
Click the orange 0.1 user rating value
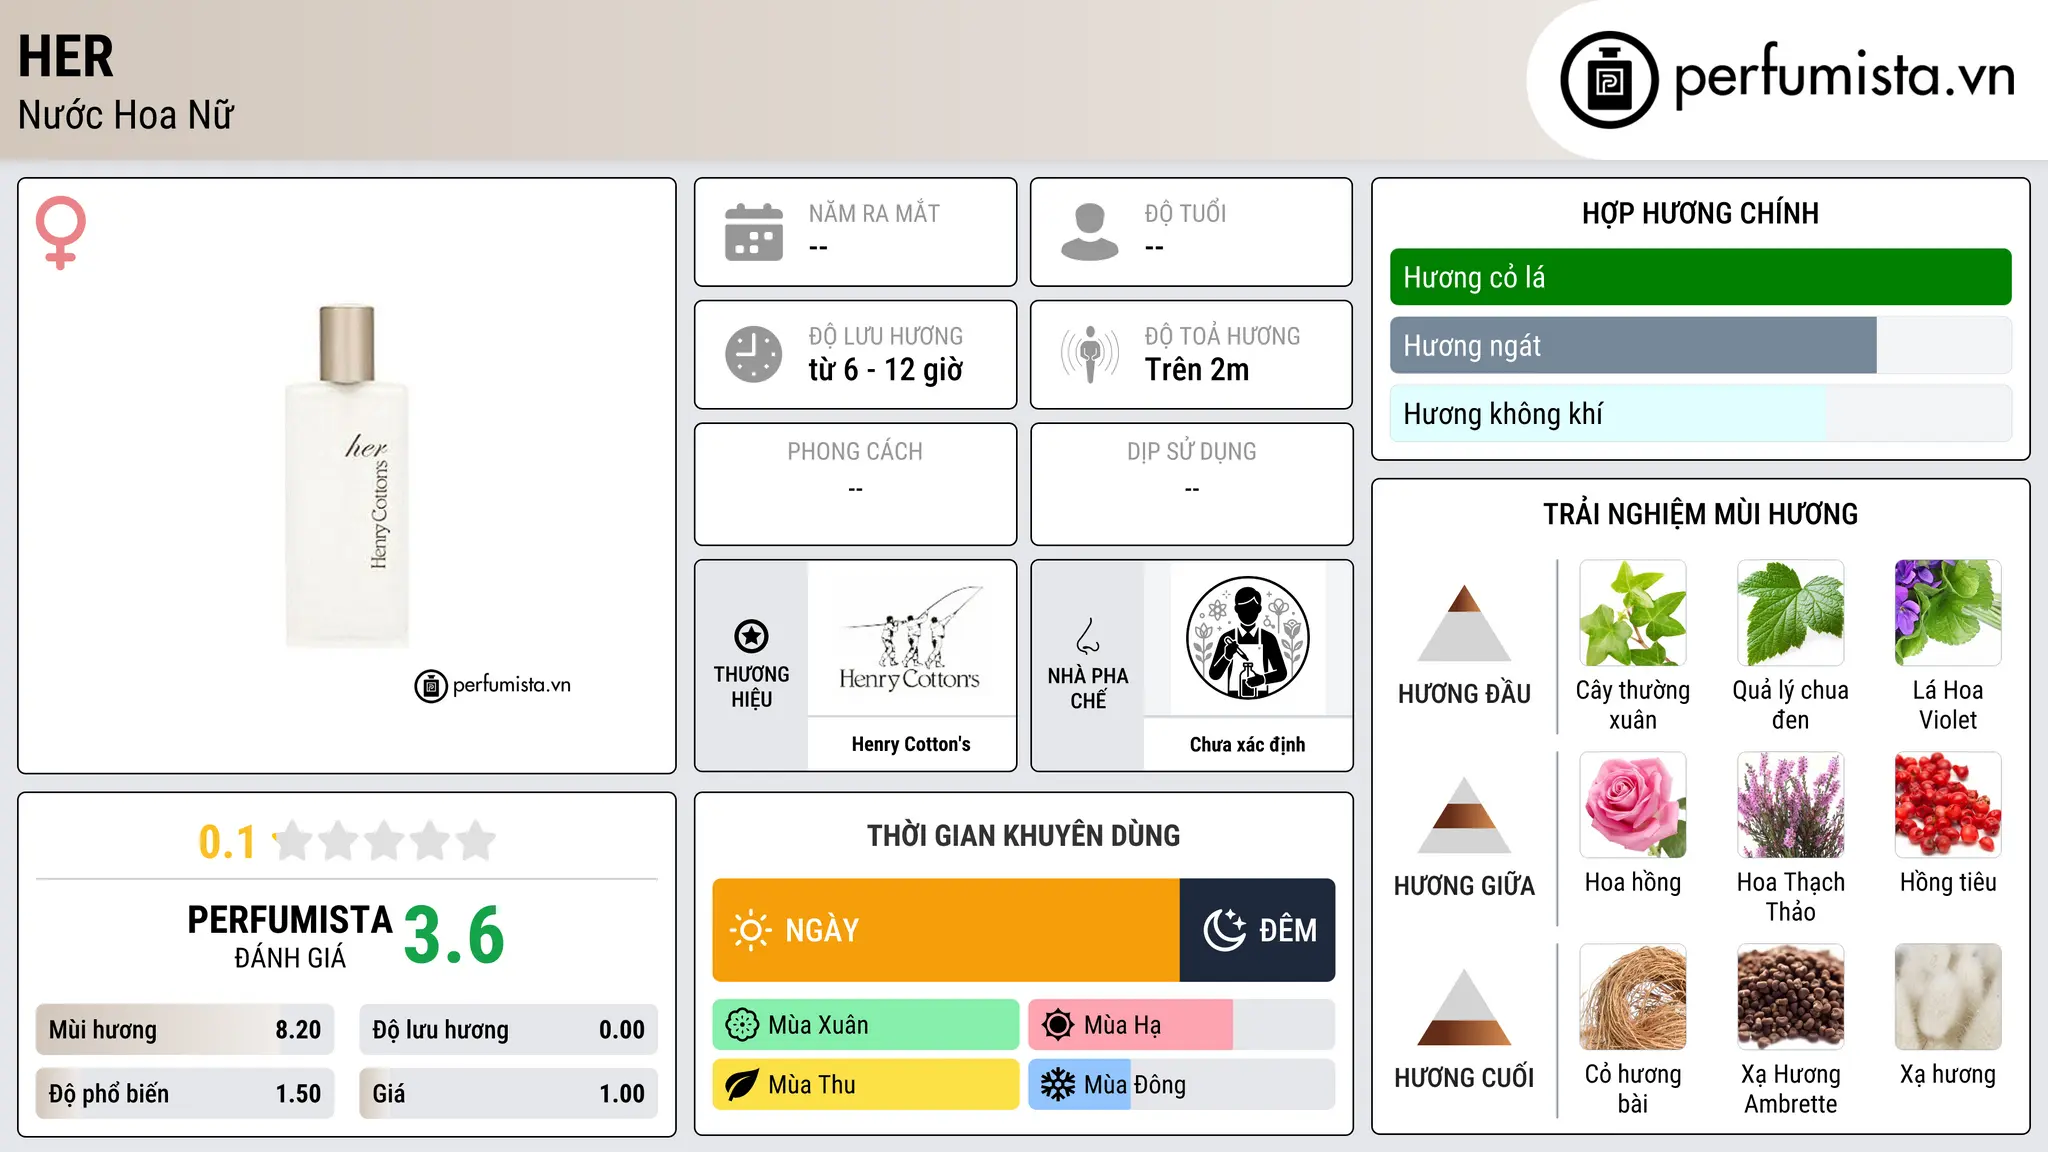coord(227,842)
